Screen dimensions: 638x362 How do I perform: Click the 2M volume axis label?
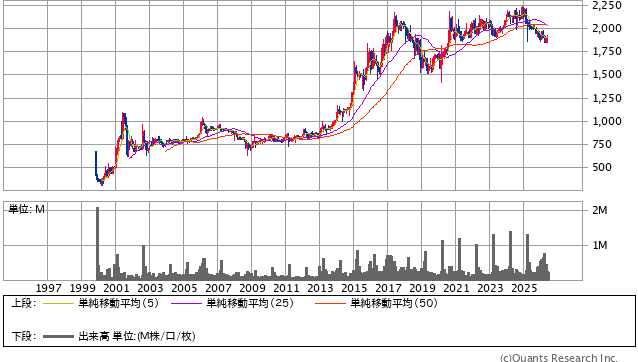pyautogui.click(x=600, y=210)
